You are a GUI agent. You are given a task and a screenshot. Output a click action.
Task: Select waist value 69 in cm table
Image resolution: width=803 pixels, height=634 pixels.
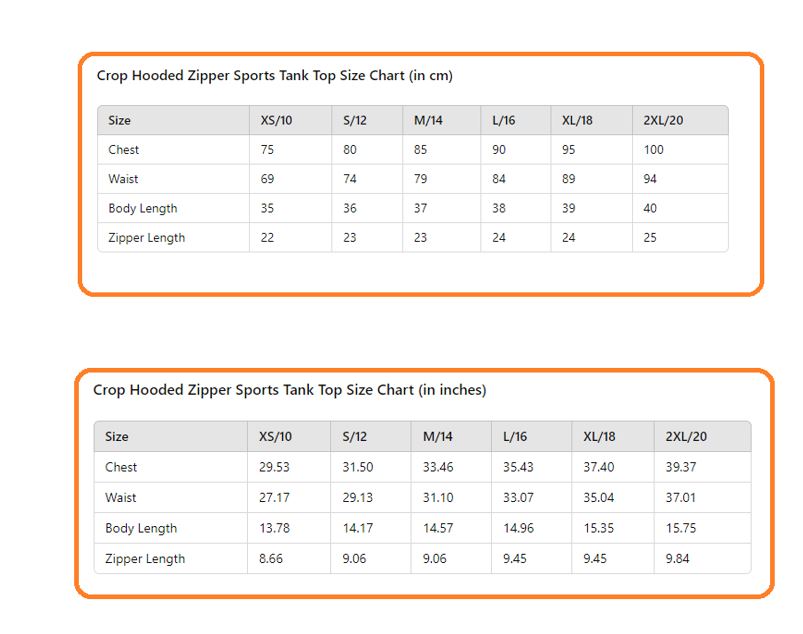pyautogui.click(x=267, y=179)
